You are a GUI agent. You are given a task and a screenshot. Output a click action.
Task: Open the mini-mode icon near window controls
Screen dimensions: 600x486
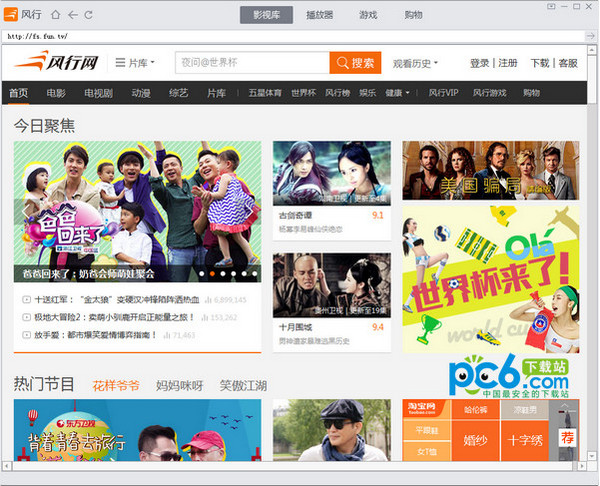pyautogui.click(x=551, y=6)
